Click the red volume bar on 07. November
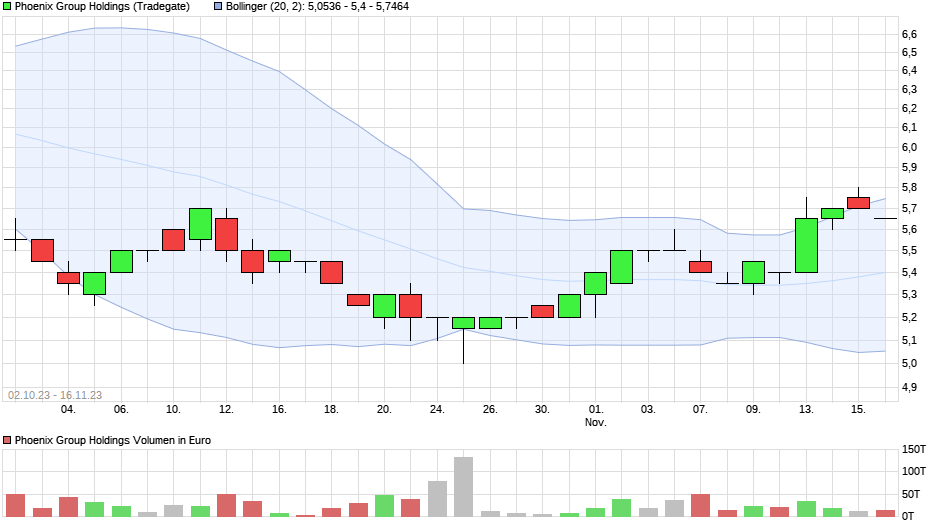 [700, 505]
